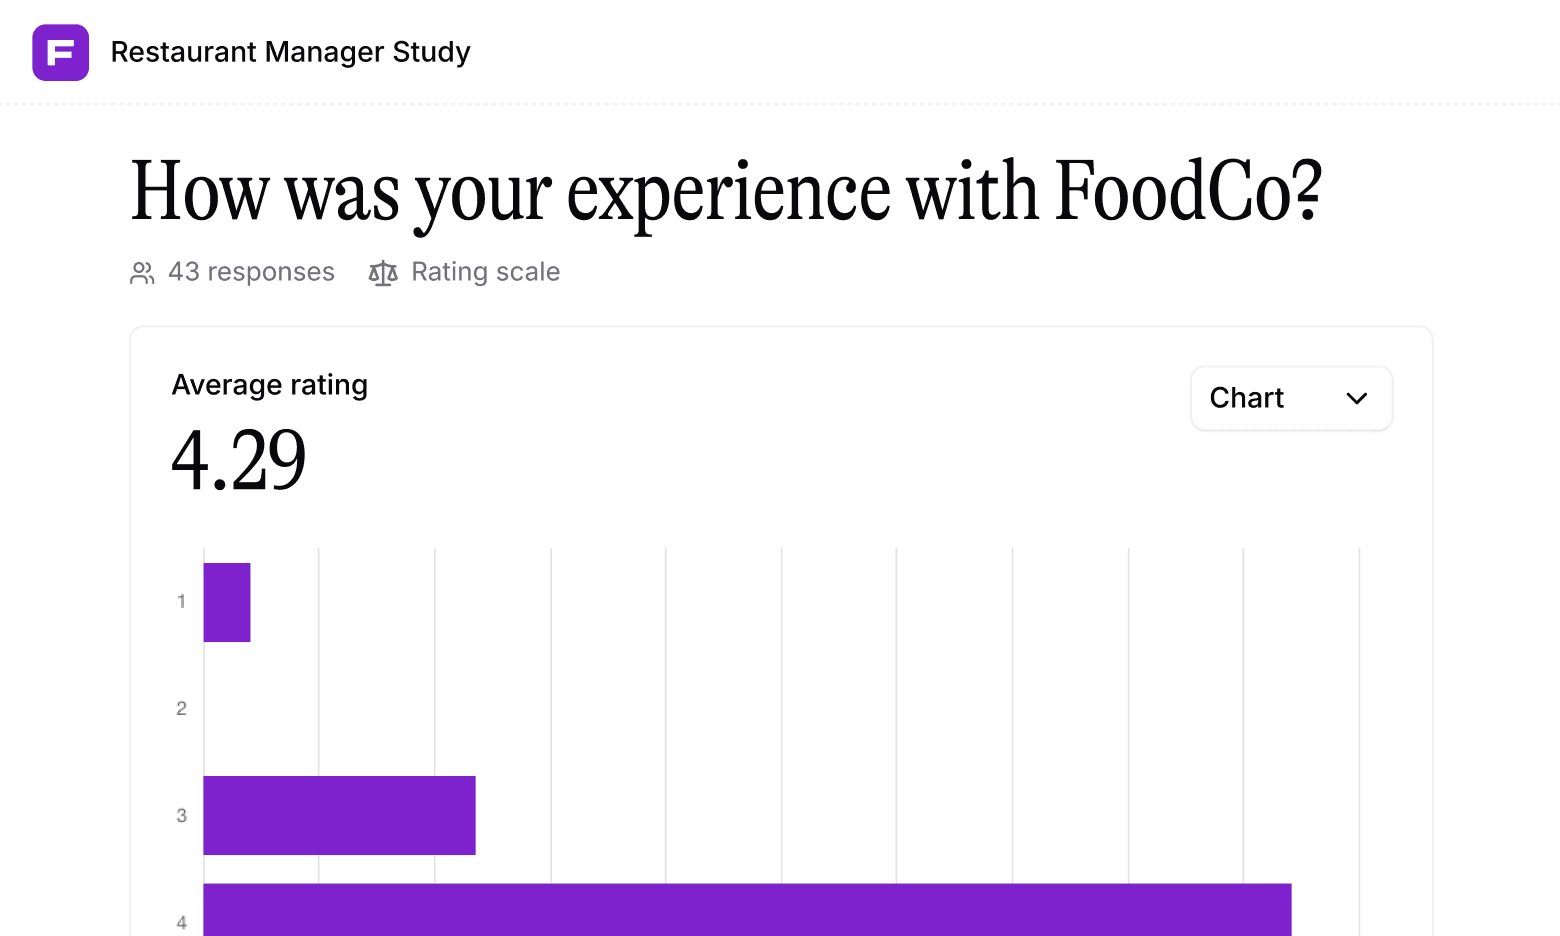The width and height of the screenshot is (1560, 936).
Task: Click the axis label 1 on chart
Action: point(181,602)
